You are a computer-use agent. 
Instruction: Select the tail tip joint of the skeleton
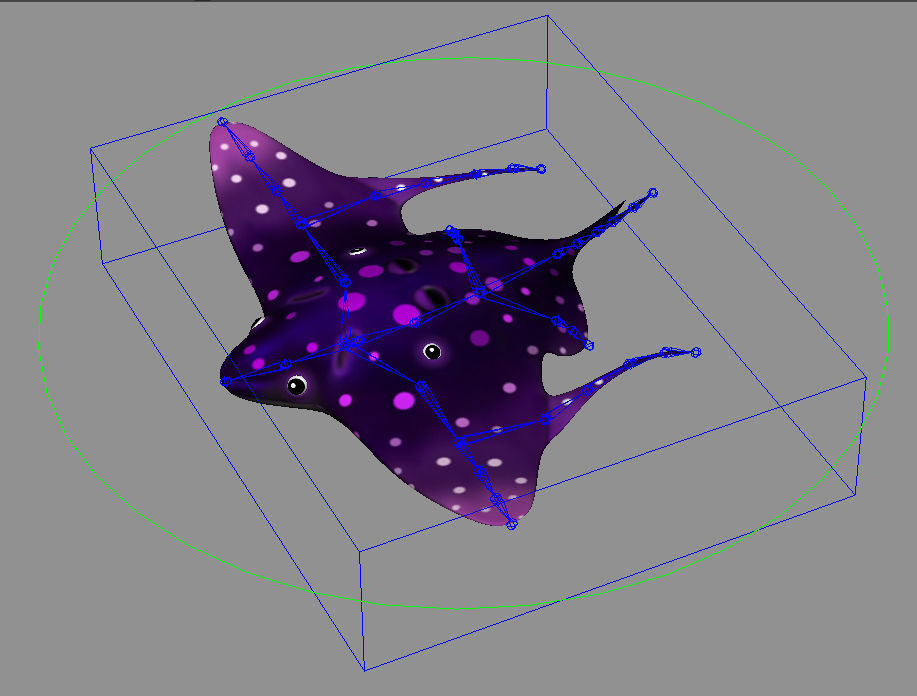pyautogui.click(x=653, y=192)
